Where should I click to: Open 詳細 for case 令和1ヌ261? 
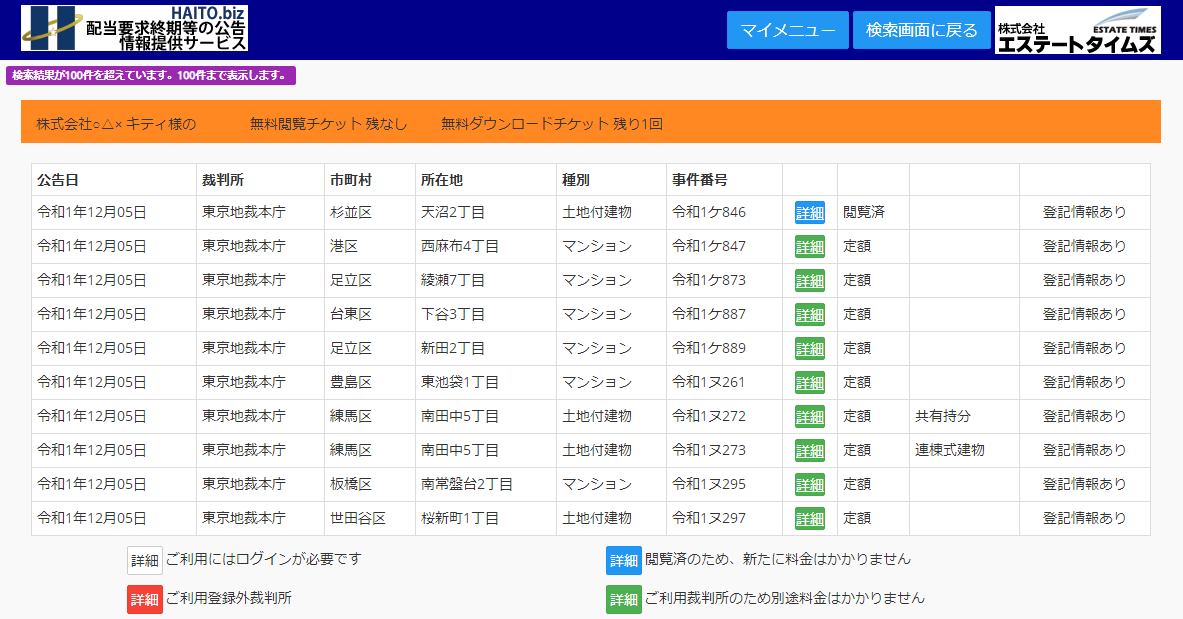tap(809, 382)
